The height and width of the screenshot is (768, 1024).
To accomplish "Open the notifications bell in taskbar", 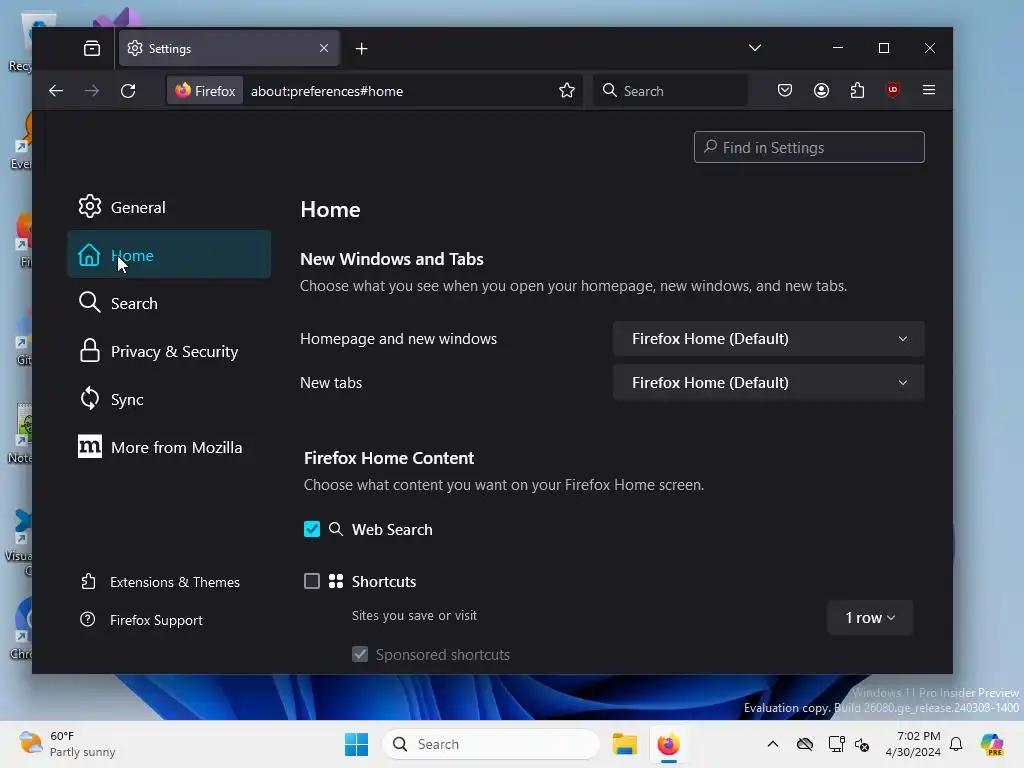I will [956, 744].
